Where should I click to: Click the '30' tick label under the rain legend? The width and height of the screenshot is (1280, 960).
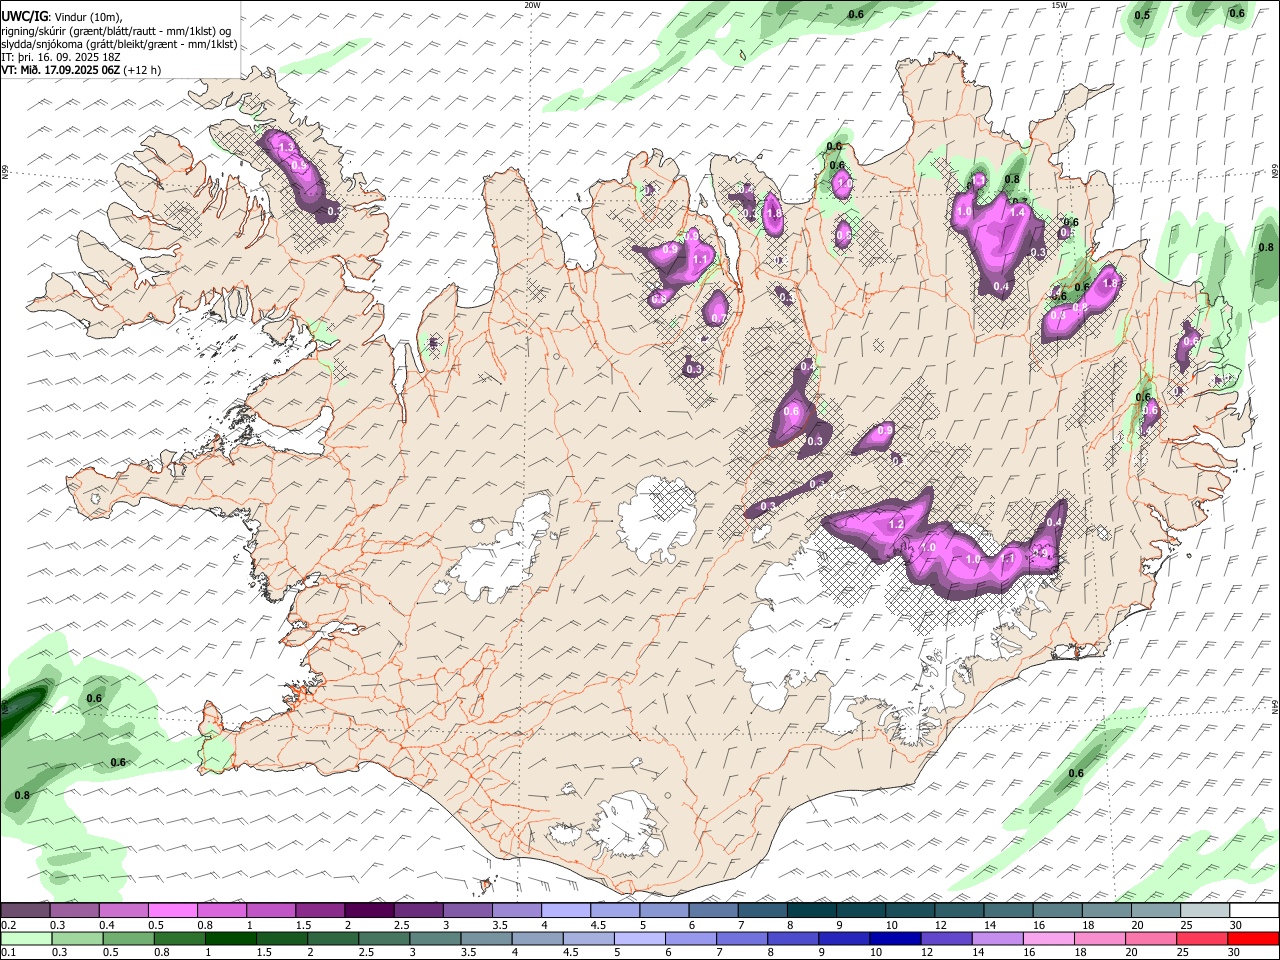[x=1234, y=953]
